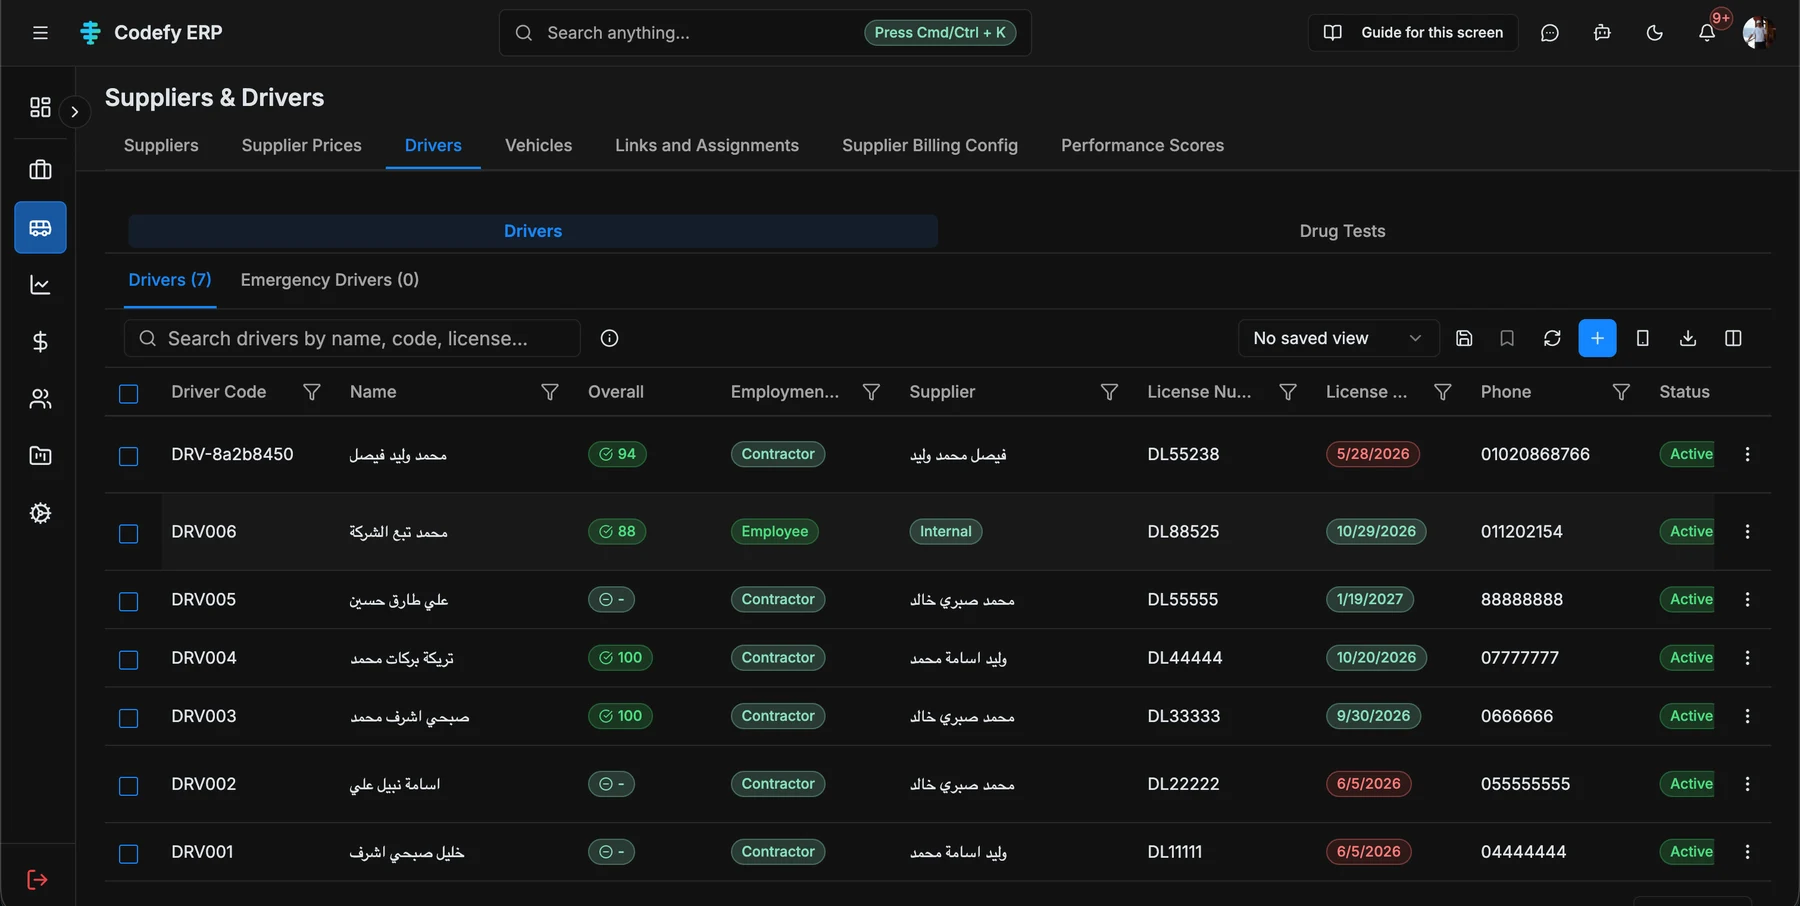1800x906 pixels.
Task: Open the folder chart reports icon
Action: point(40,456)
